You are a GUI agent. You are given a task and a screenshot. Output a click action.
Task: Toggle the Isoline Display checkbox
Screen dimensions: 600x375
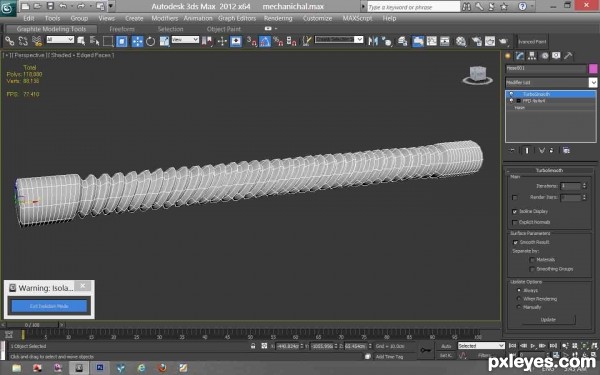click(x=515, y=212)
